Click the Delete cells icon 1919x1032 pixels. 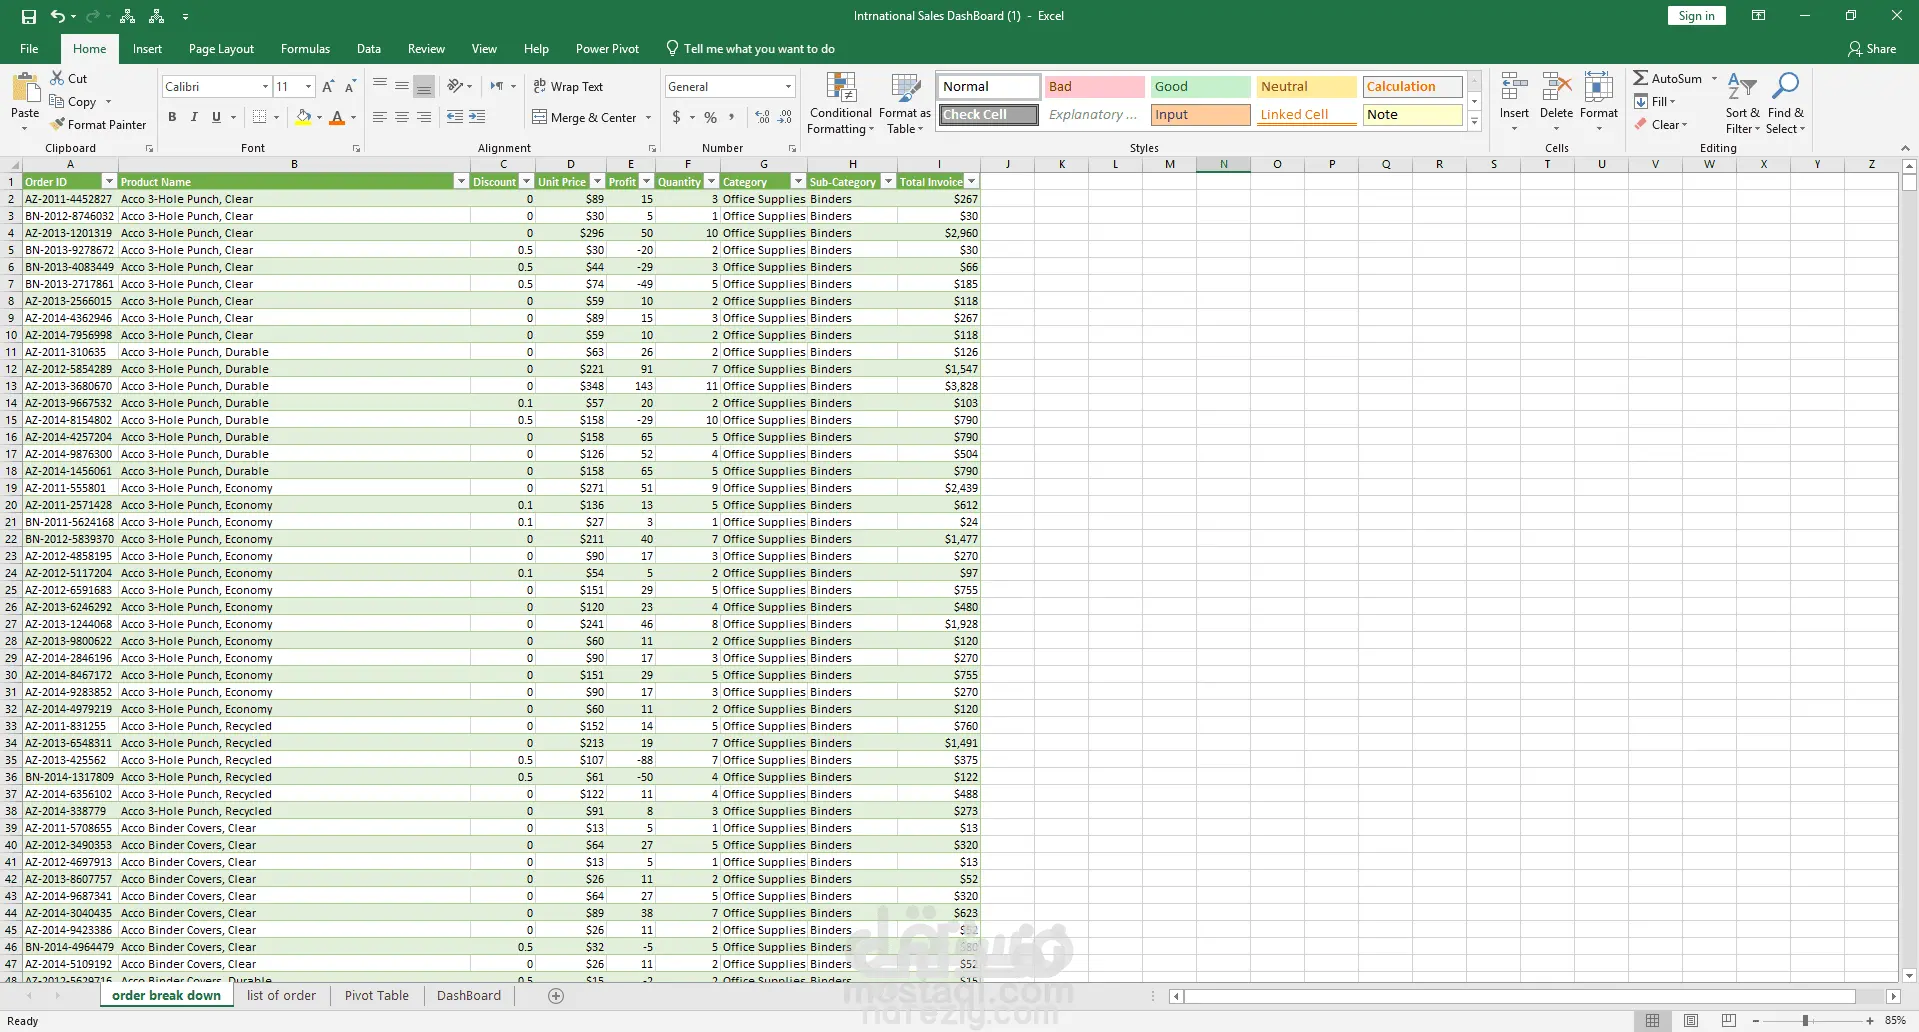[1556, 88]
